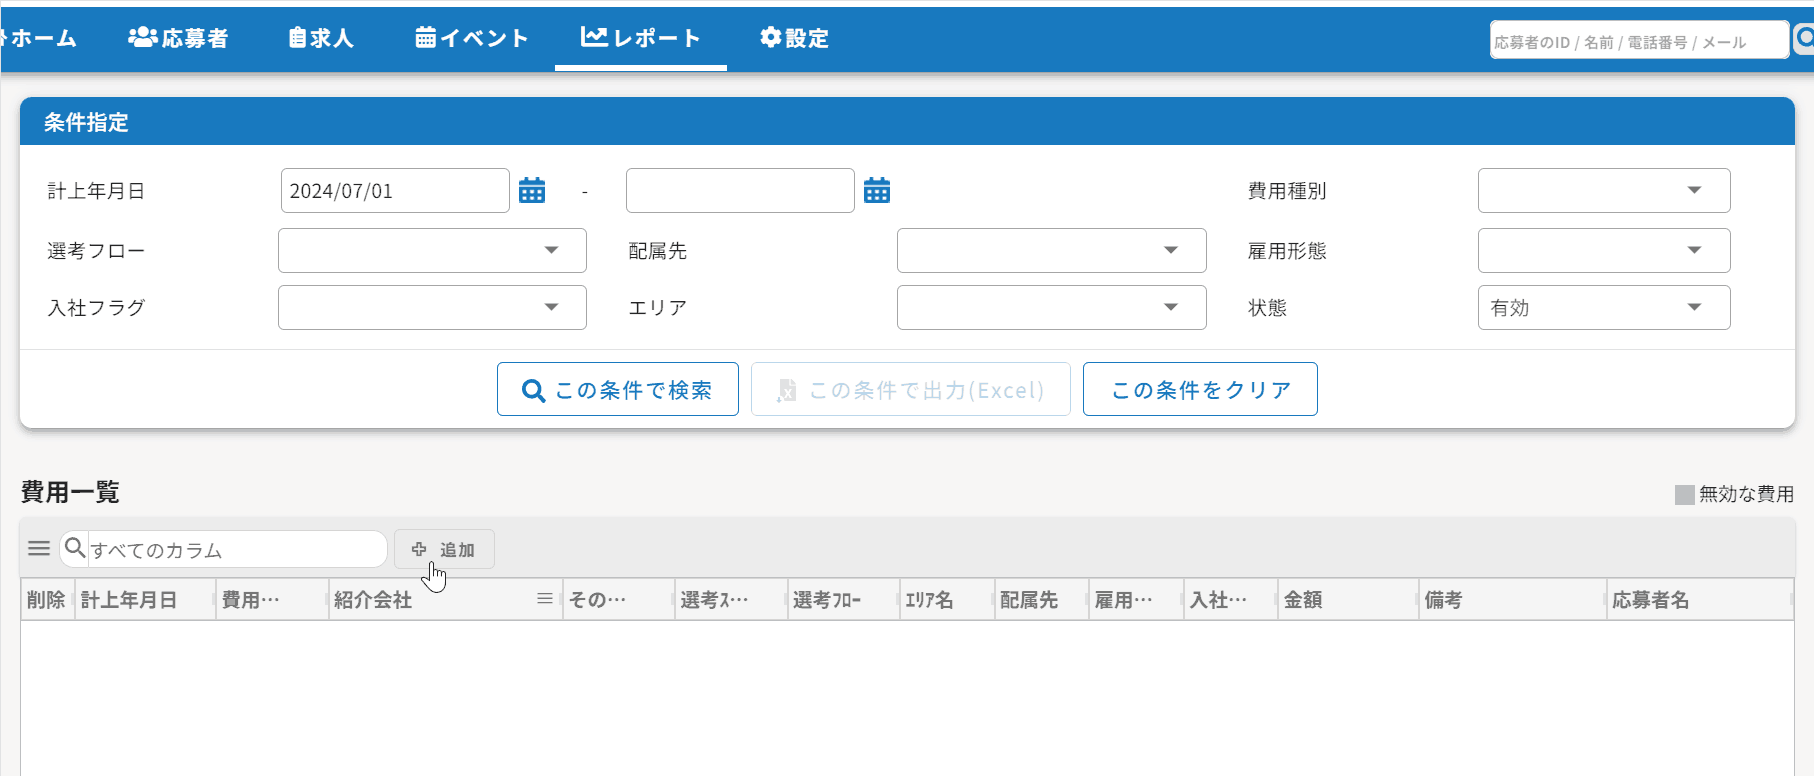1814x776 pixels.
Task: Toggle the 無効な費用 checkbox
Action: (1685, 494)
